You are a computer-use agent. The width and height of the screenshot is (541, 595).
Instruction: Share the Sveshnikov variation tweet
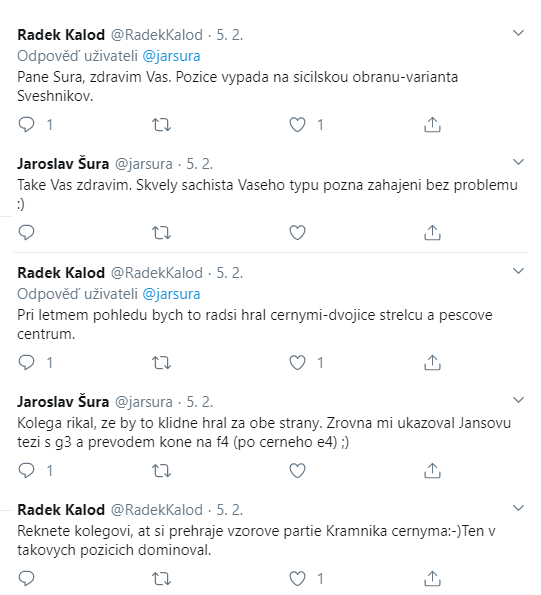tap(432, 124)
